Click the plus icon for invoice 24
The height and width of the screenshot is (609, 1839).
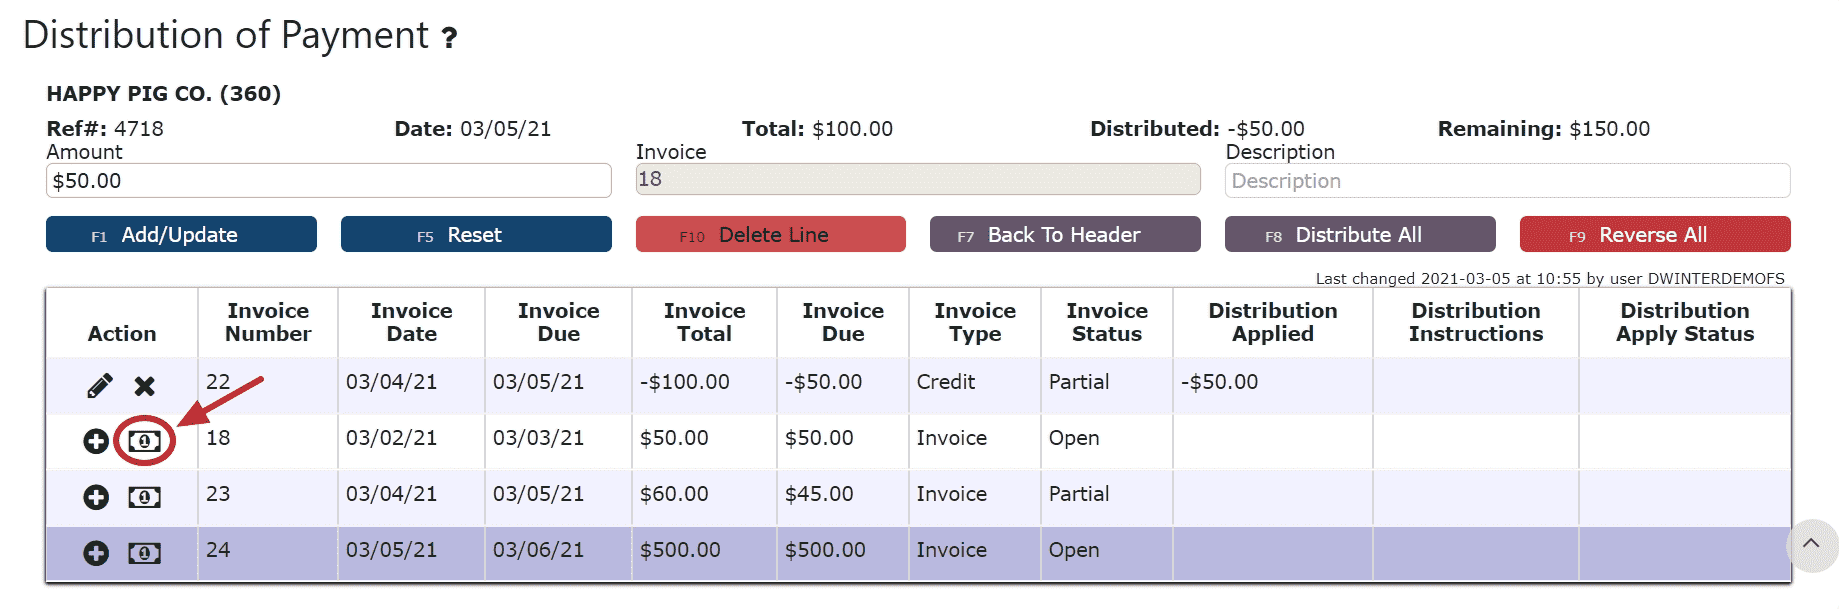coord(96,553)
